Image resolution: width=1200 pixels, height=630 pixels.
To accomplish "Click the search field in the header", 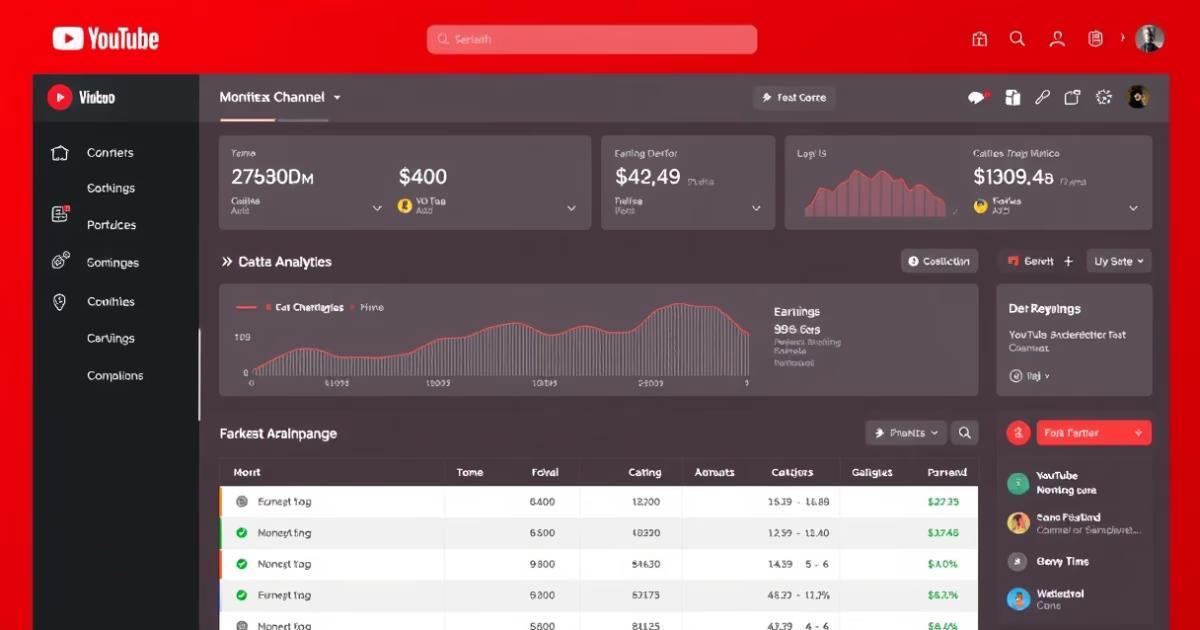I will point(592,39).
